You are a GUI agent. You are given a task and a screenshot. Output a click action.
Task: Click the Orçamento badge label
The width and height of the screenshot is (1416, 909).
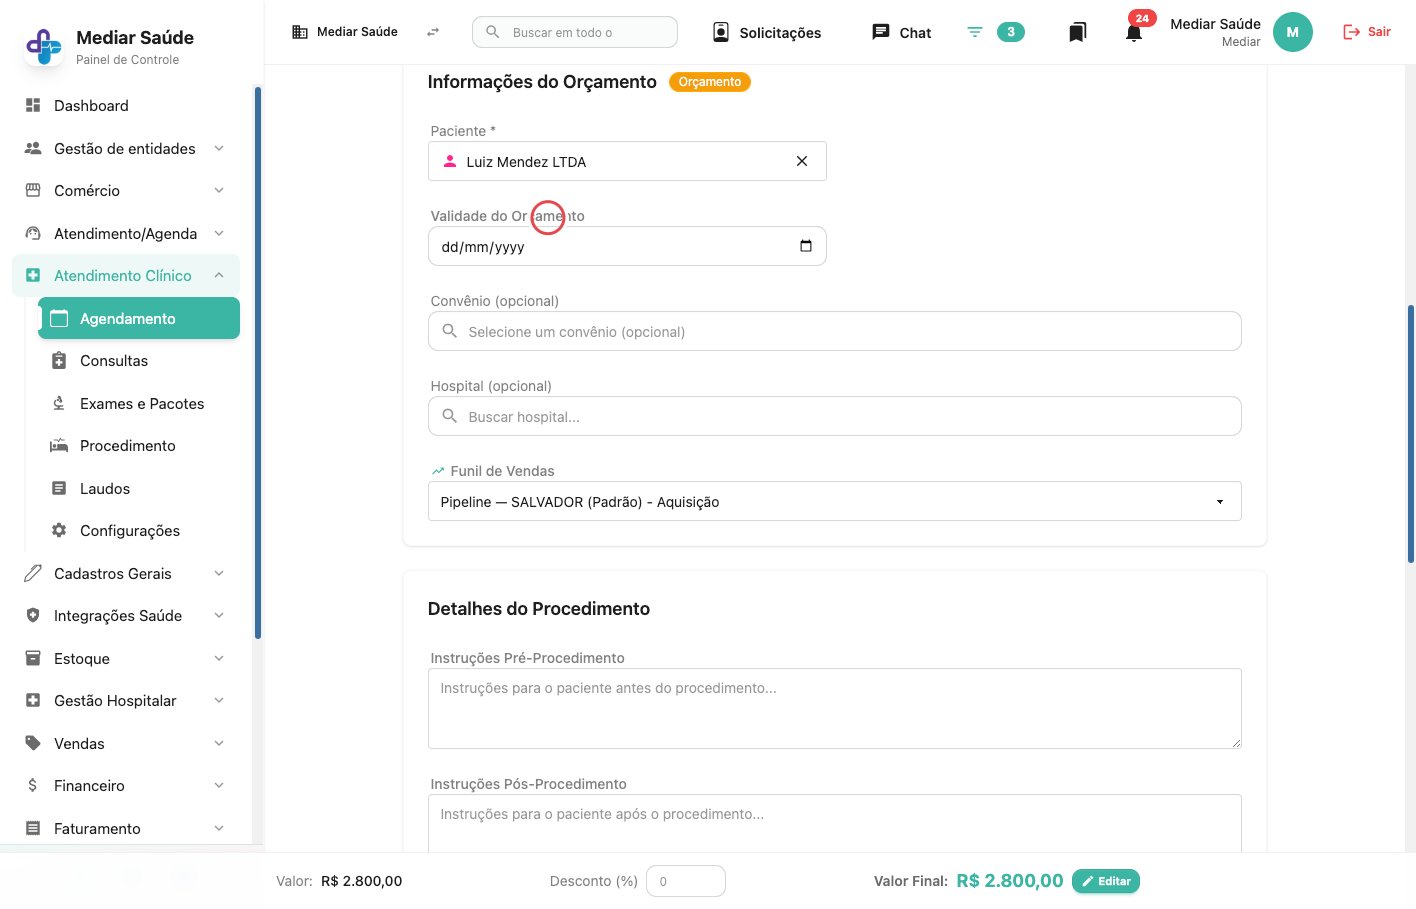[710, 82]
